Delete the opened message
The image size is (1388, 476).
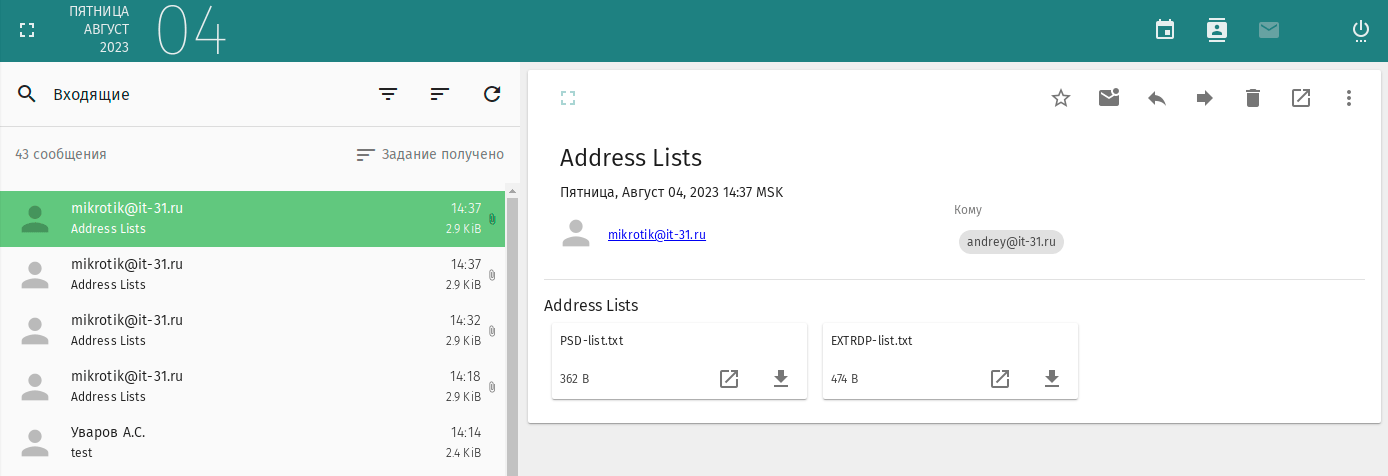pyautogui.click(x=1253, y=98)
